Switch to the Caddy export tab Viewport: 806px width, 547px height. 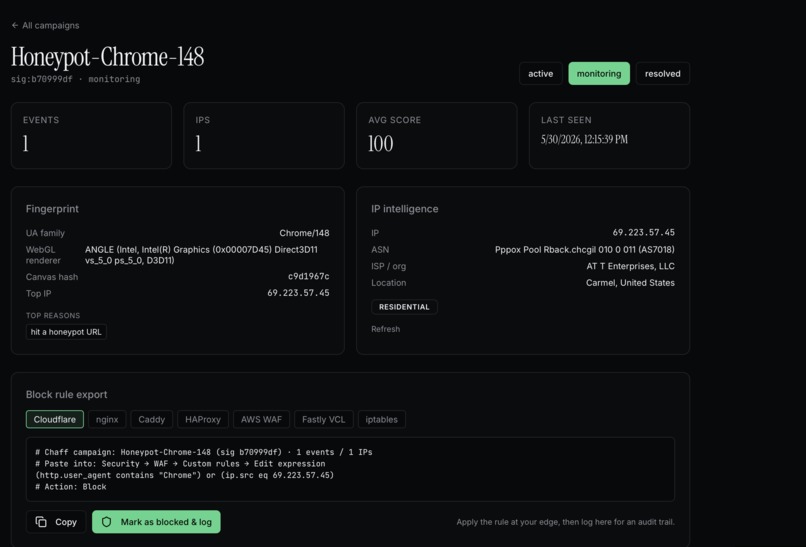click(x=152, y=420)
